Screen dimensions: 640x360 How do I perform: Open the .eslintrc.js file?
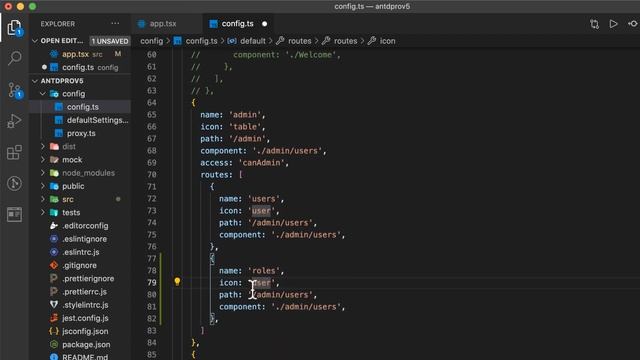point(80,252)
